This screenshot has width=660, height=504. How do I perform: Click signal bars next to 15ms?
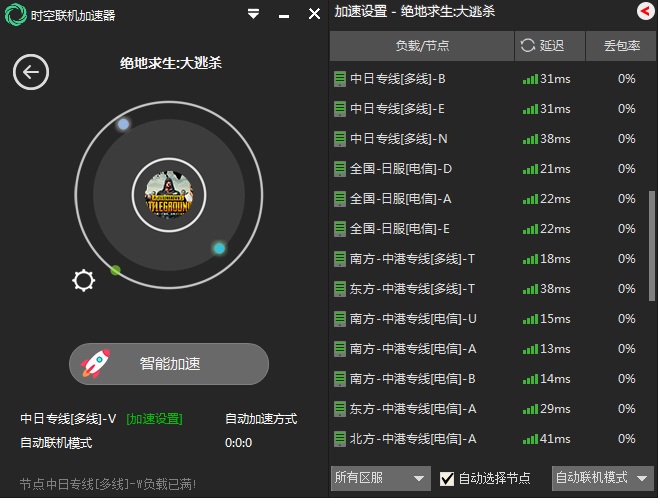[530, 320]
